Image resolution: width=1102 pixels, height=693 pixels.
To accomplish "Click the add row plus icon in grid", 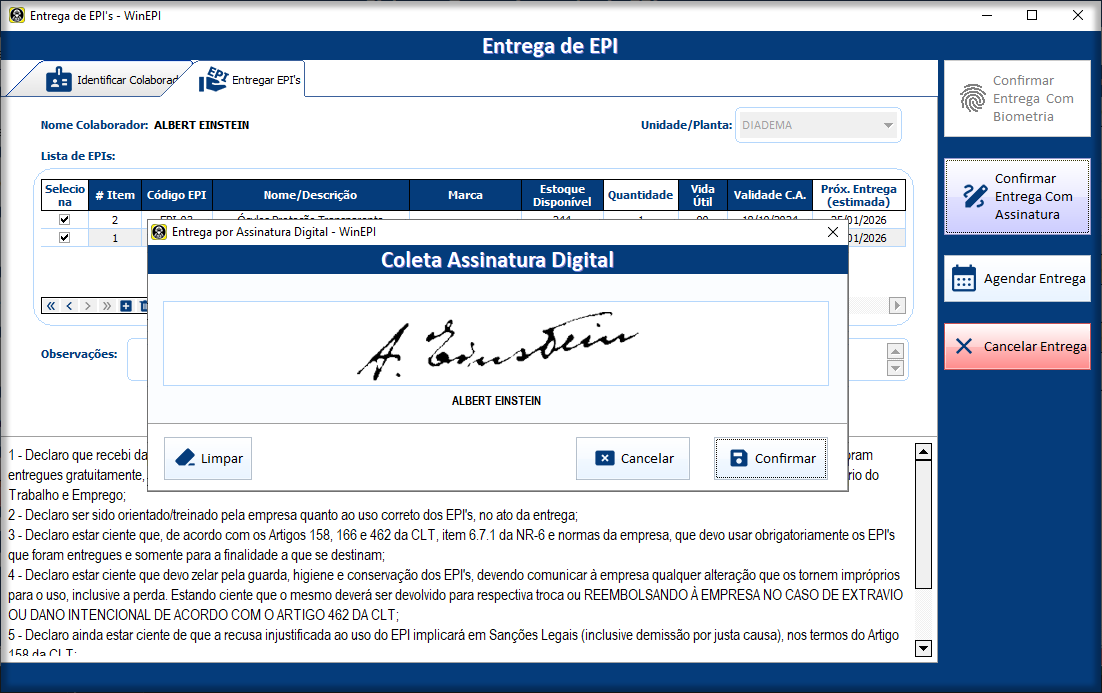I will click(126, 306).
